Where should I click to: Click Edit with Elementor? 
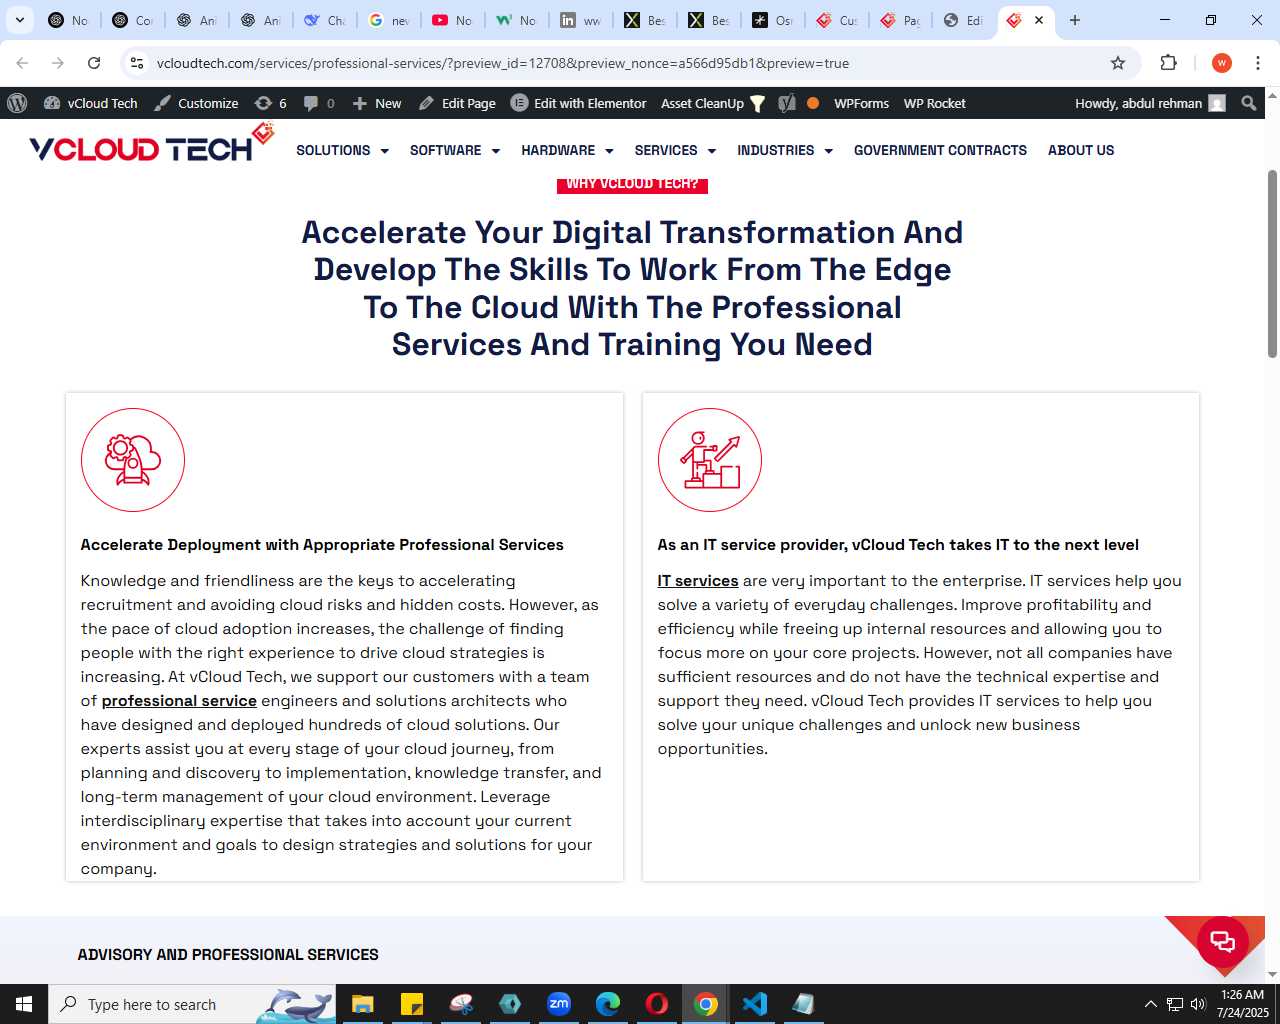coord(579,103)
